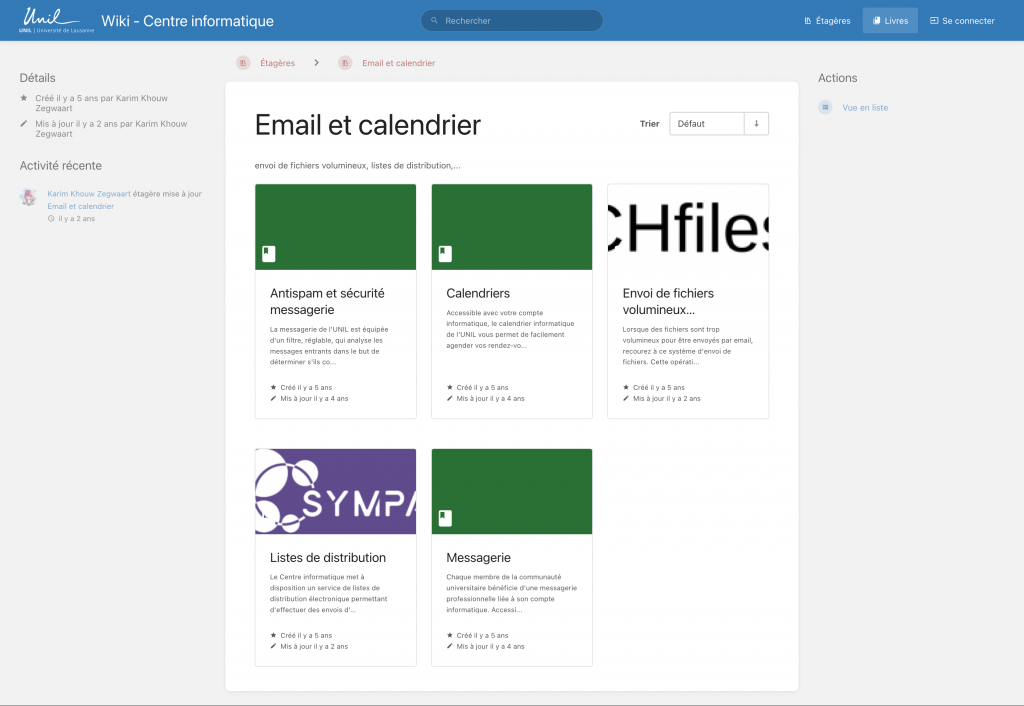Click Karim Khouw Zegwaart's avatar

[x=28, y=197]
